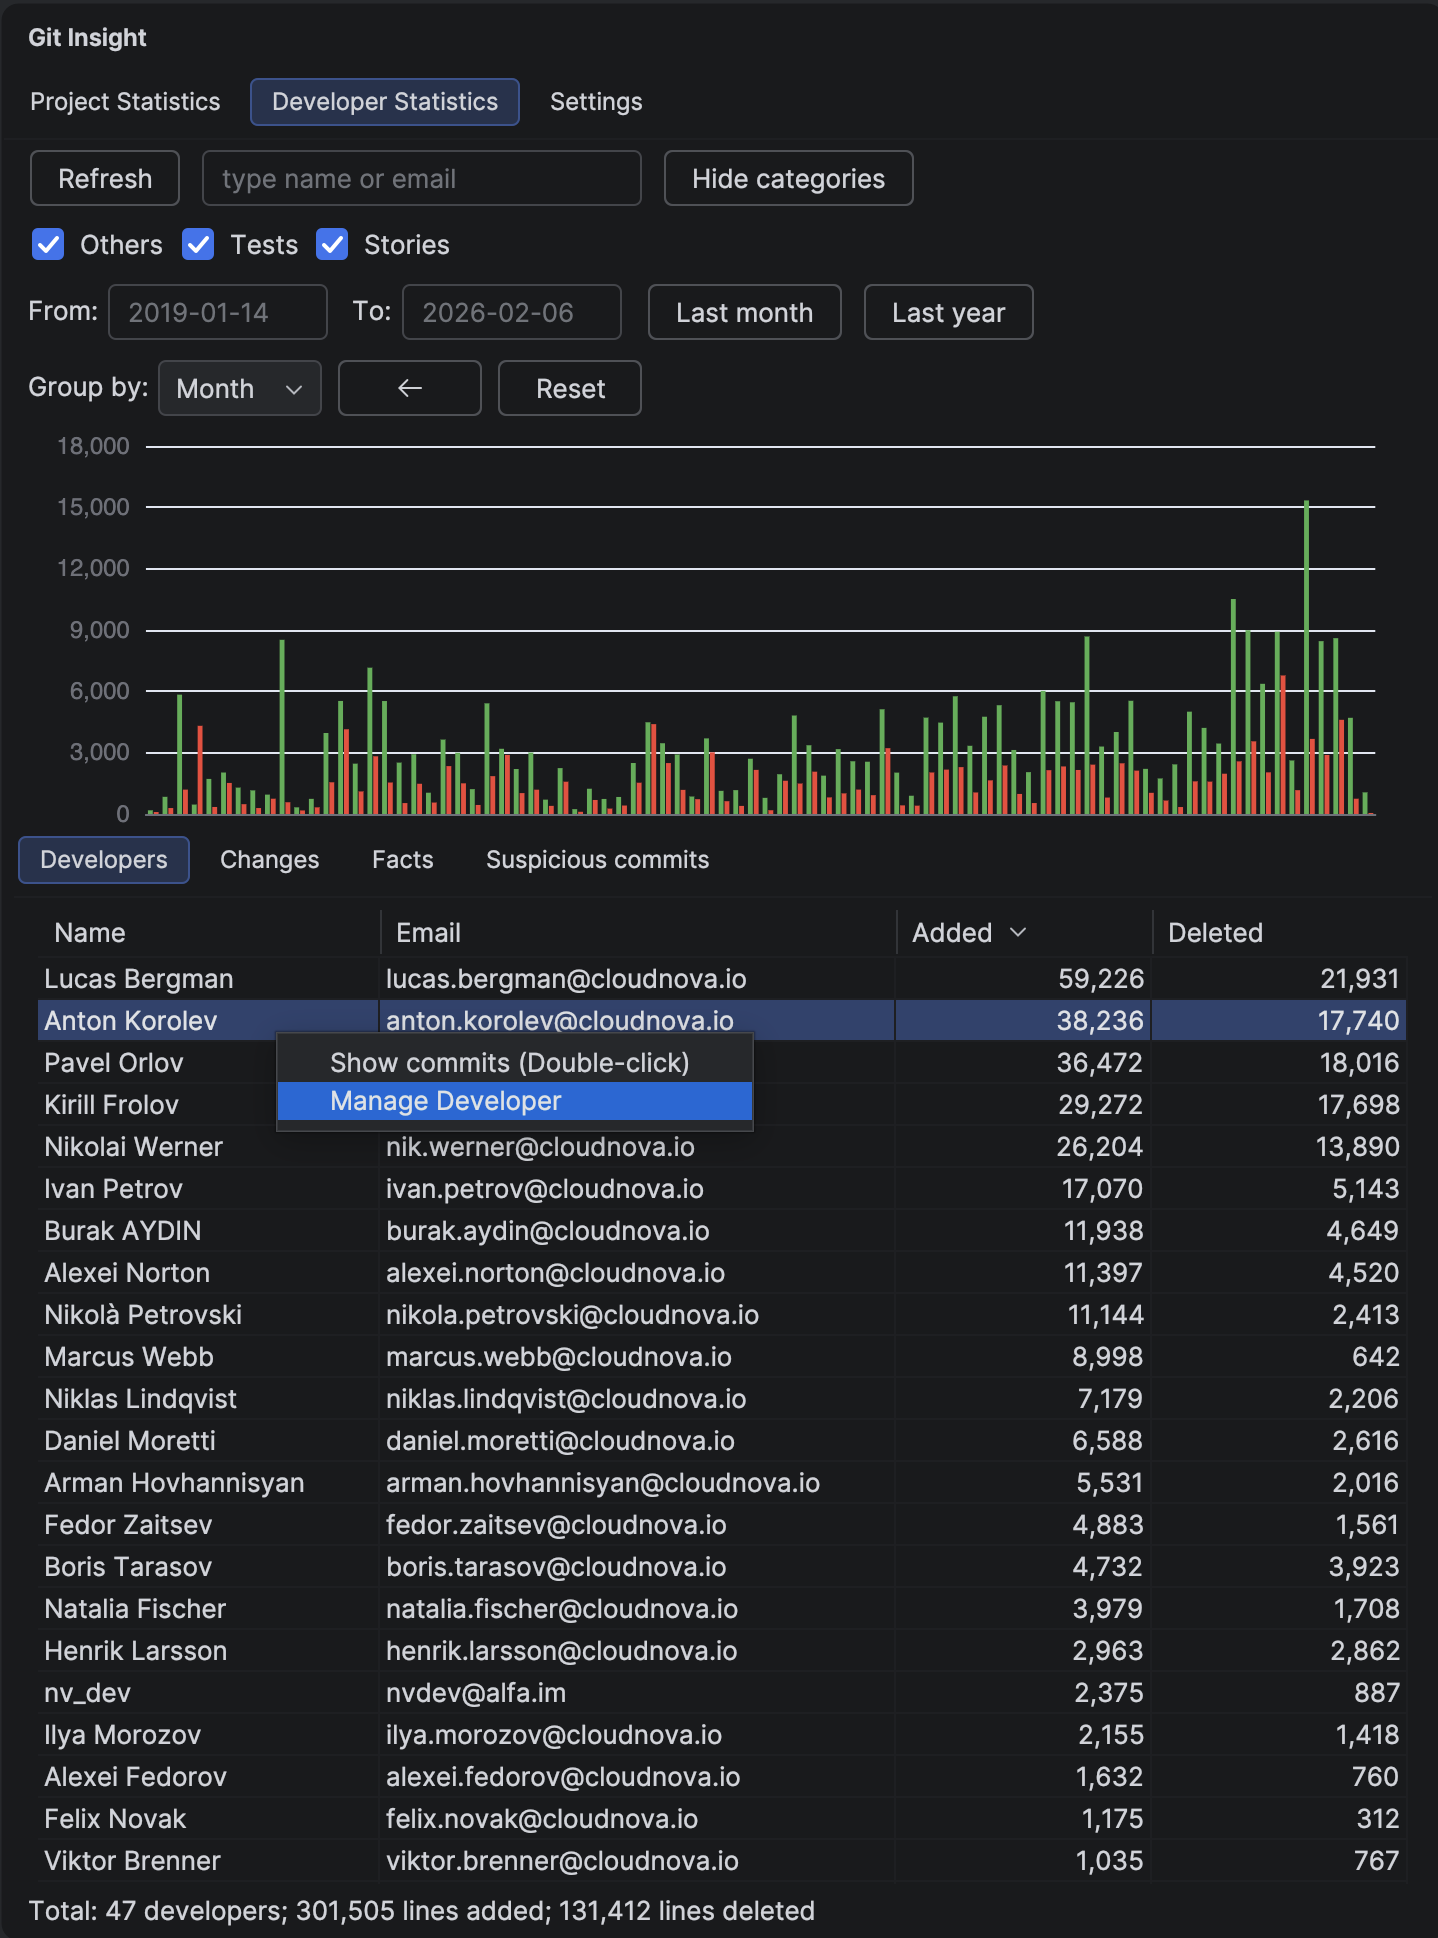Focus the name or email search field
This screenshot has height=1938, width=1438.
click(x=422, y=178)
